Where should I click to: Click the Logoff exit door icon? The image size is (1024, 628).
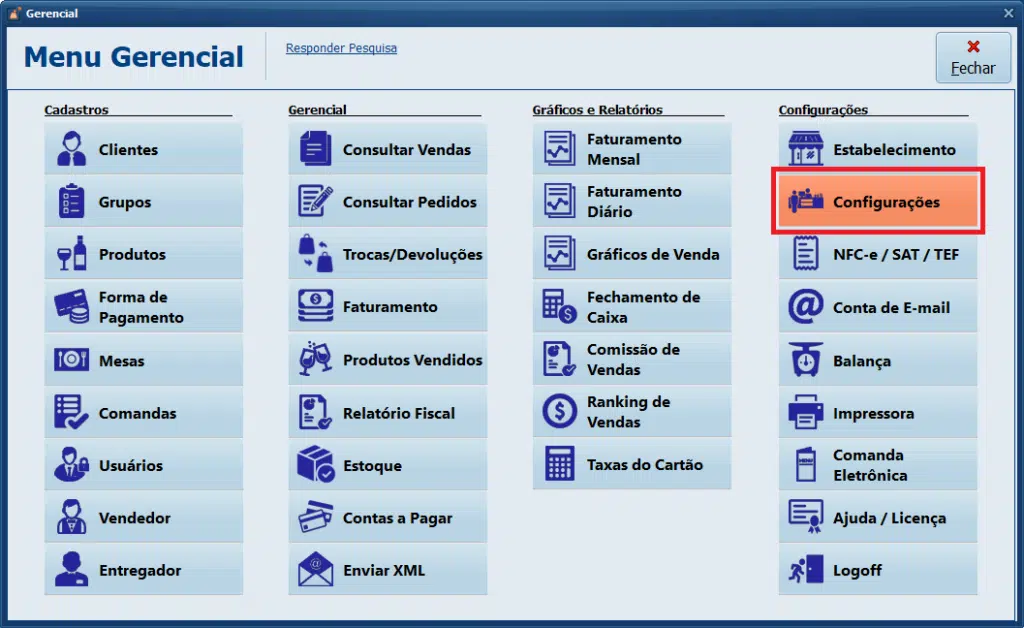pyautogui.click(x=805, y=569)
